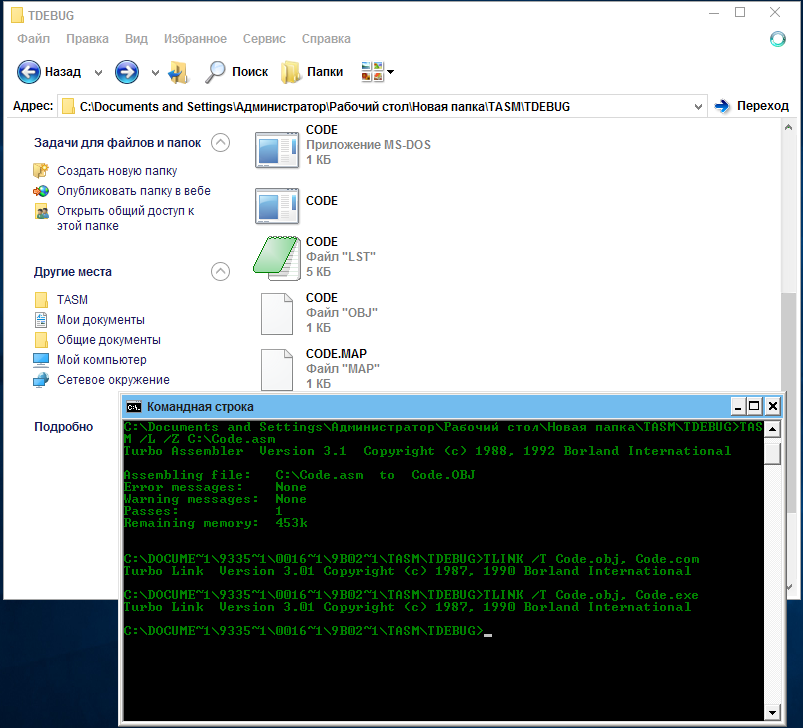Click the Up folder level icon

click(x=179, y=72)
